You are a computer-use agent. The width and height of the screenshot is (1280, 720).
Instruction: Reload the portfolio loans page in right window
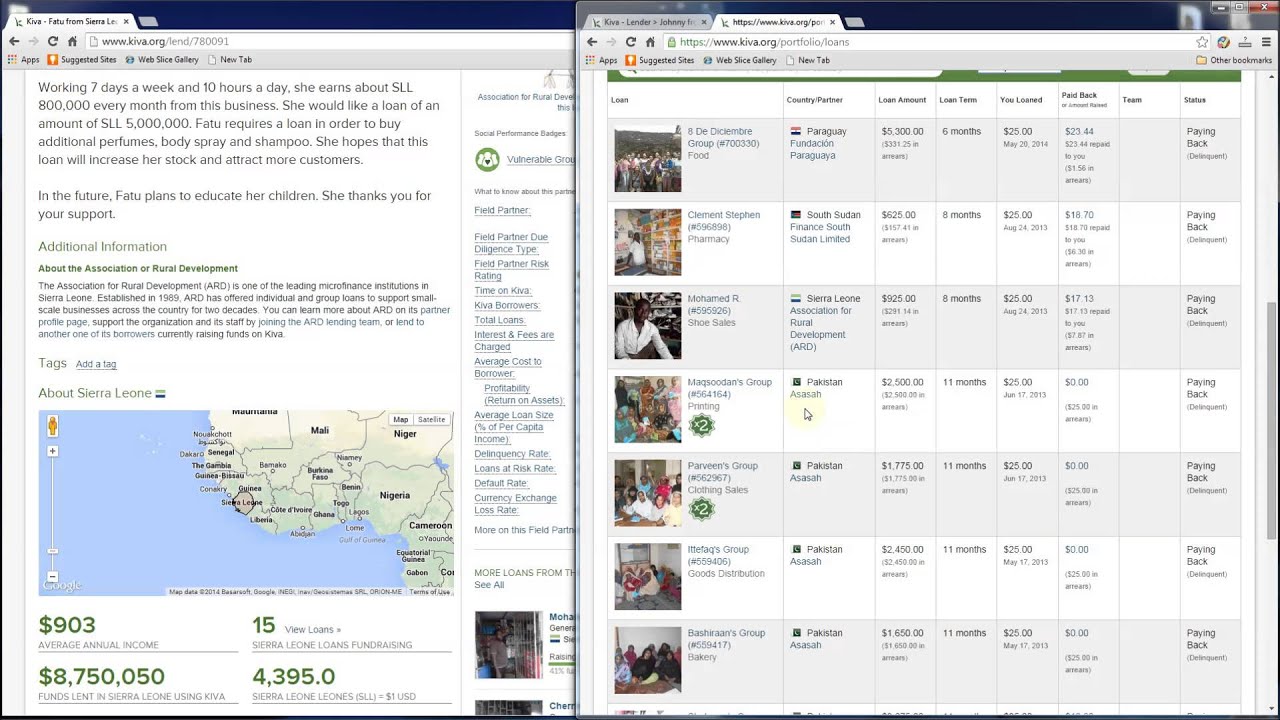coord(630,42)
